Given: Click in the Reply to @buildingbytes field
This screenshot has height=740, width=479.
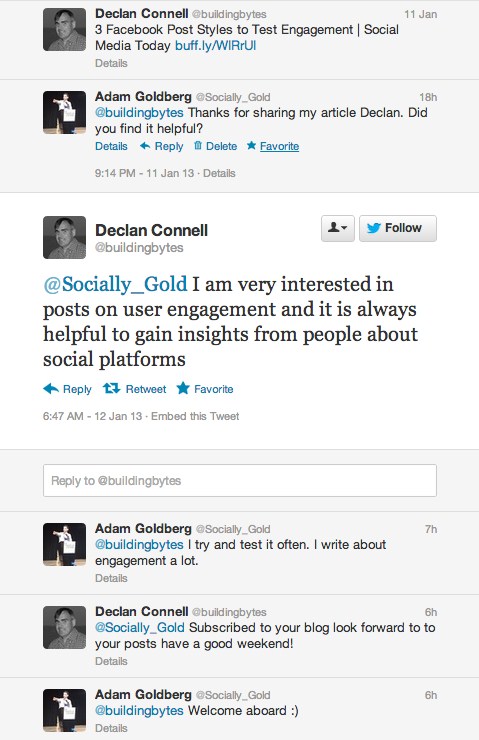Looking at the screenshot, I should click(240, 480).
